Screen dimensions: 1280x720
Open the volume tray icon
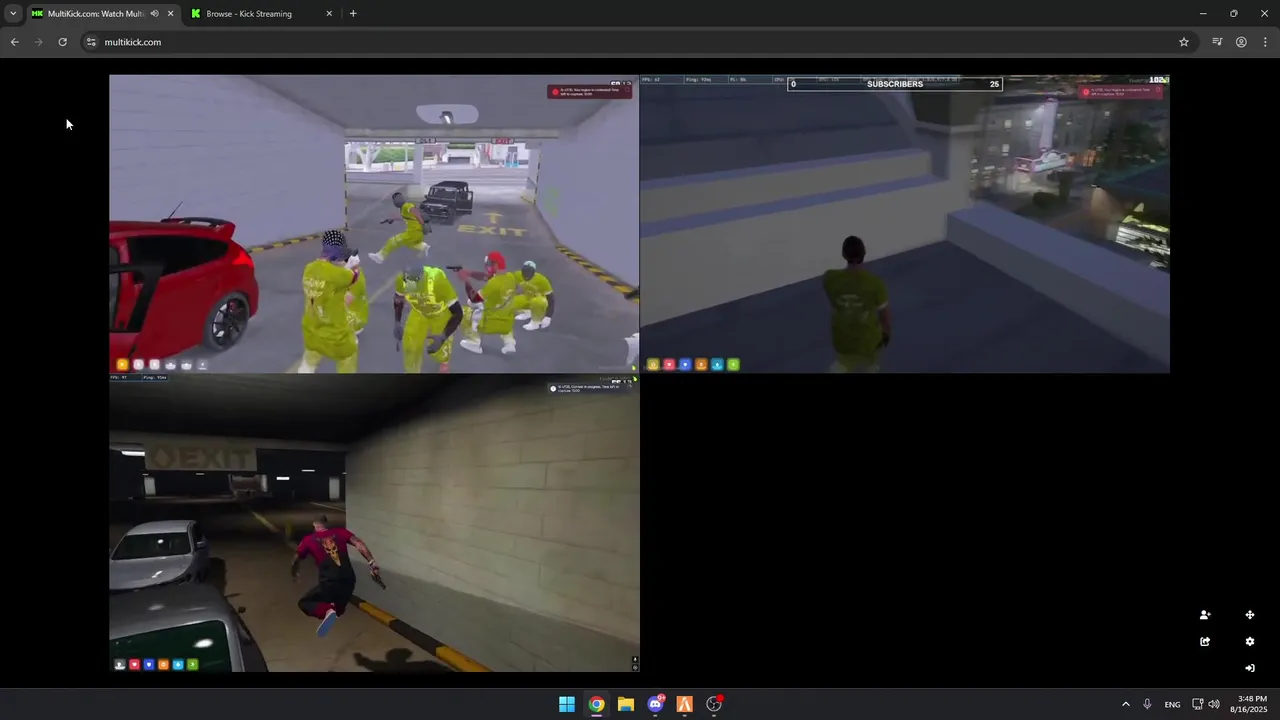[x=1214, y=704]
